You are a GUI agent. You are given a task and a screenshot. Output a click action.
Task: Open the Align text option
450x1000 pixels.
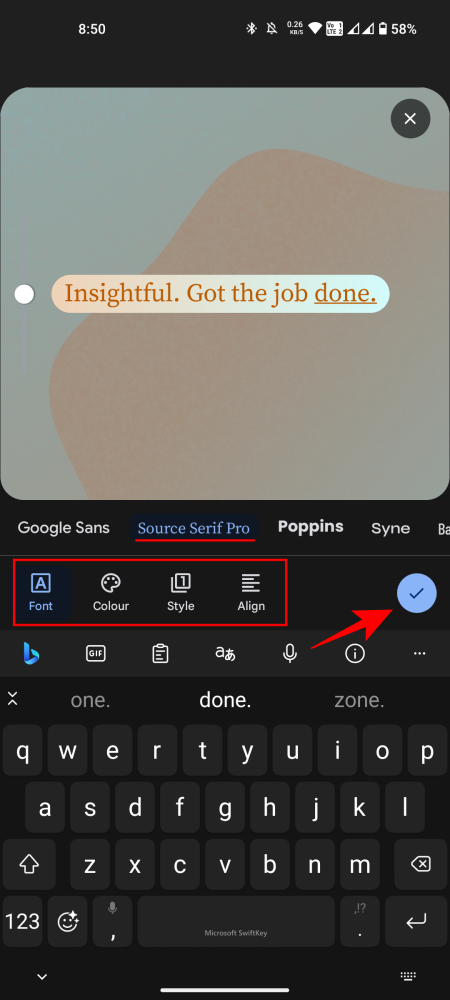251,593
